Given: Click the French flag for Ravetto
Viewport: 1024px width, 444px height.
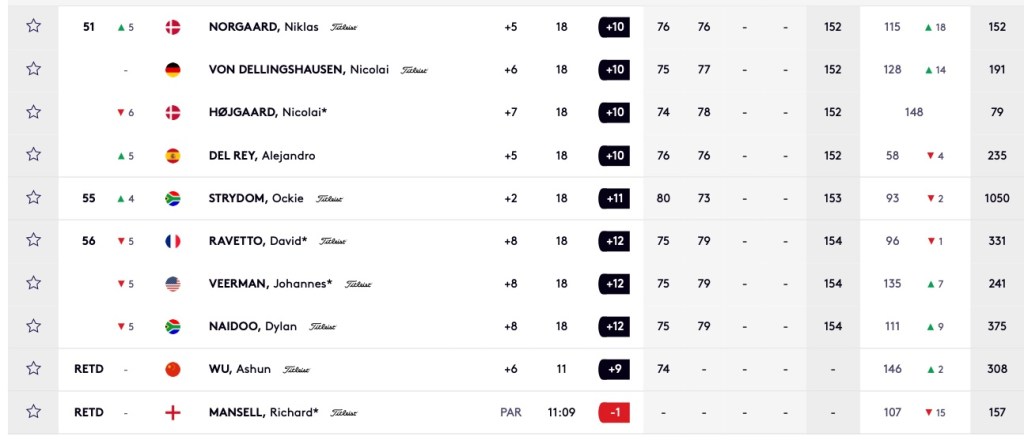Looking at the screenshot, I should click(x=172, y=241).
